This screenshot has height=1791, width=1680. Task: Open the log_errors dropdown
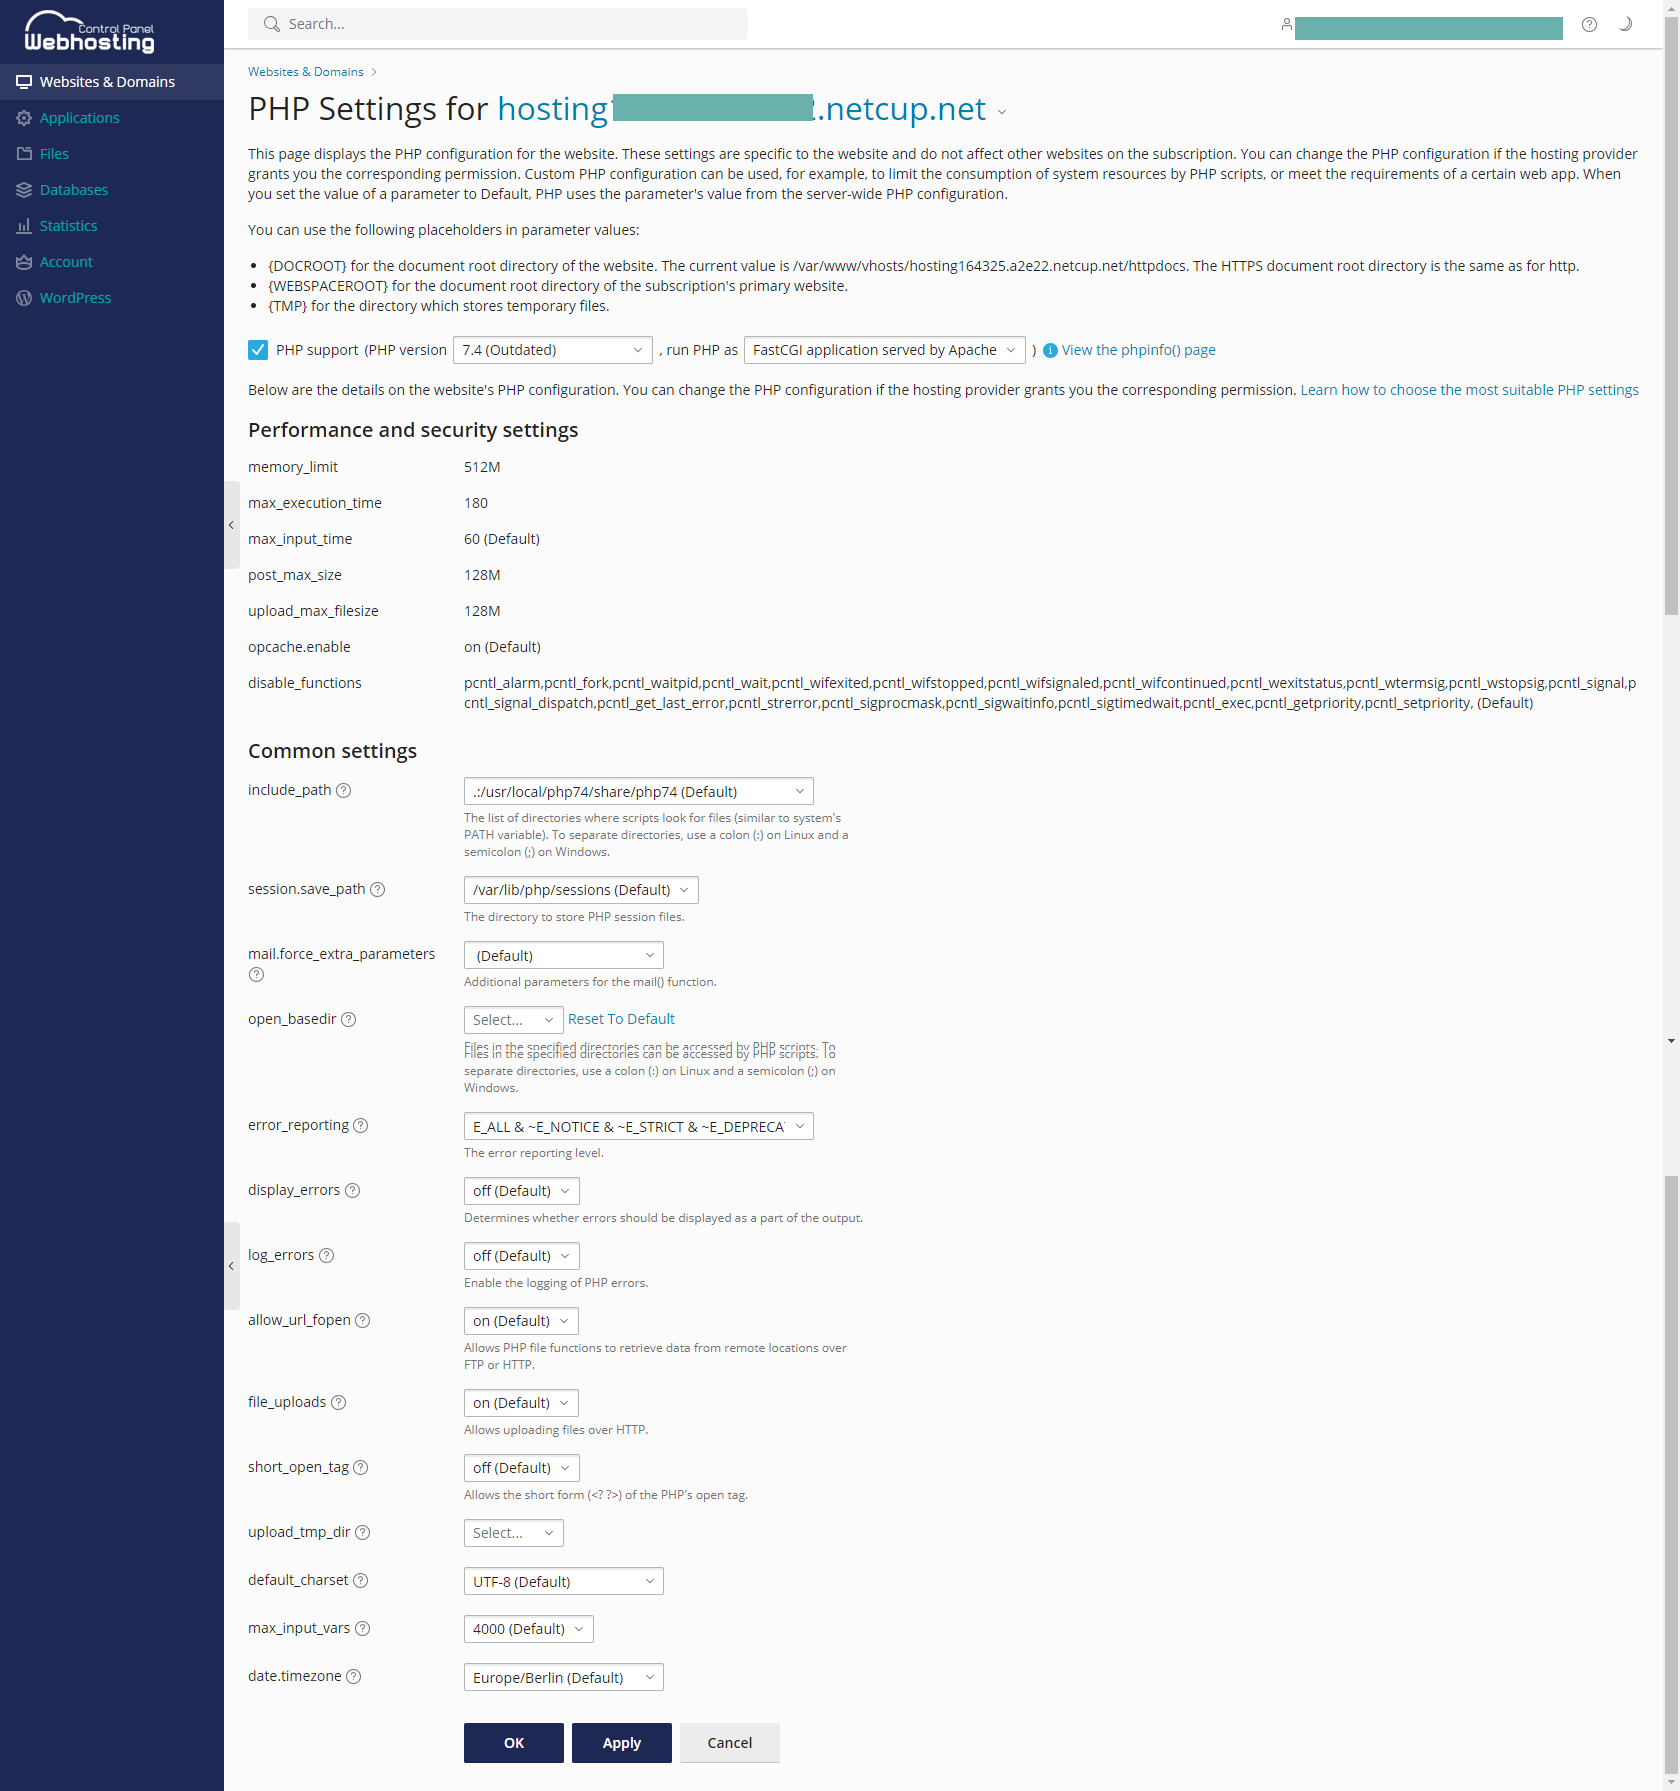pos(521,1256)
